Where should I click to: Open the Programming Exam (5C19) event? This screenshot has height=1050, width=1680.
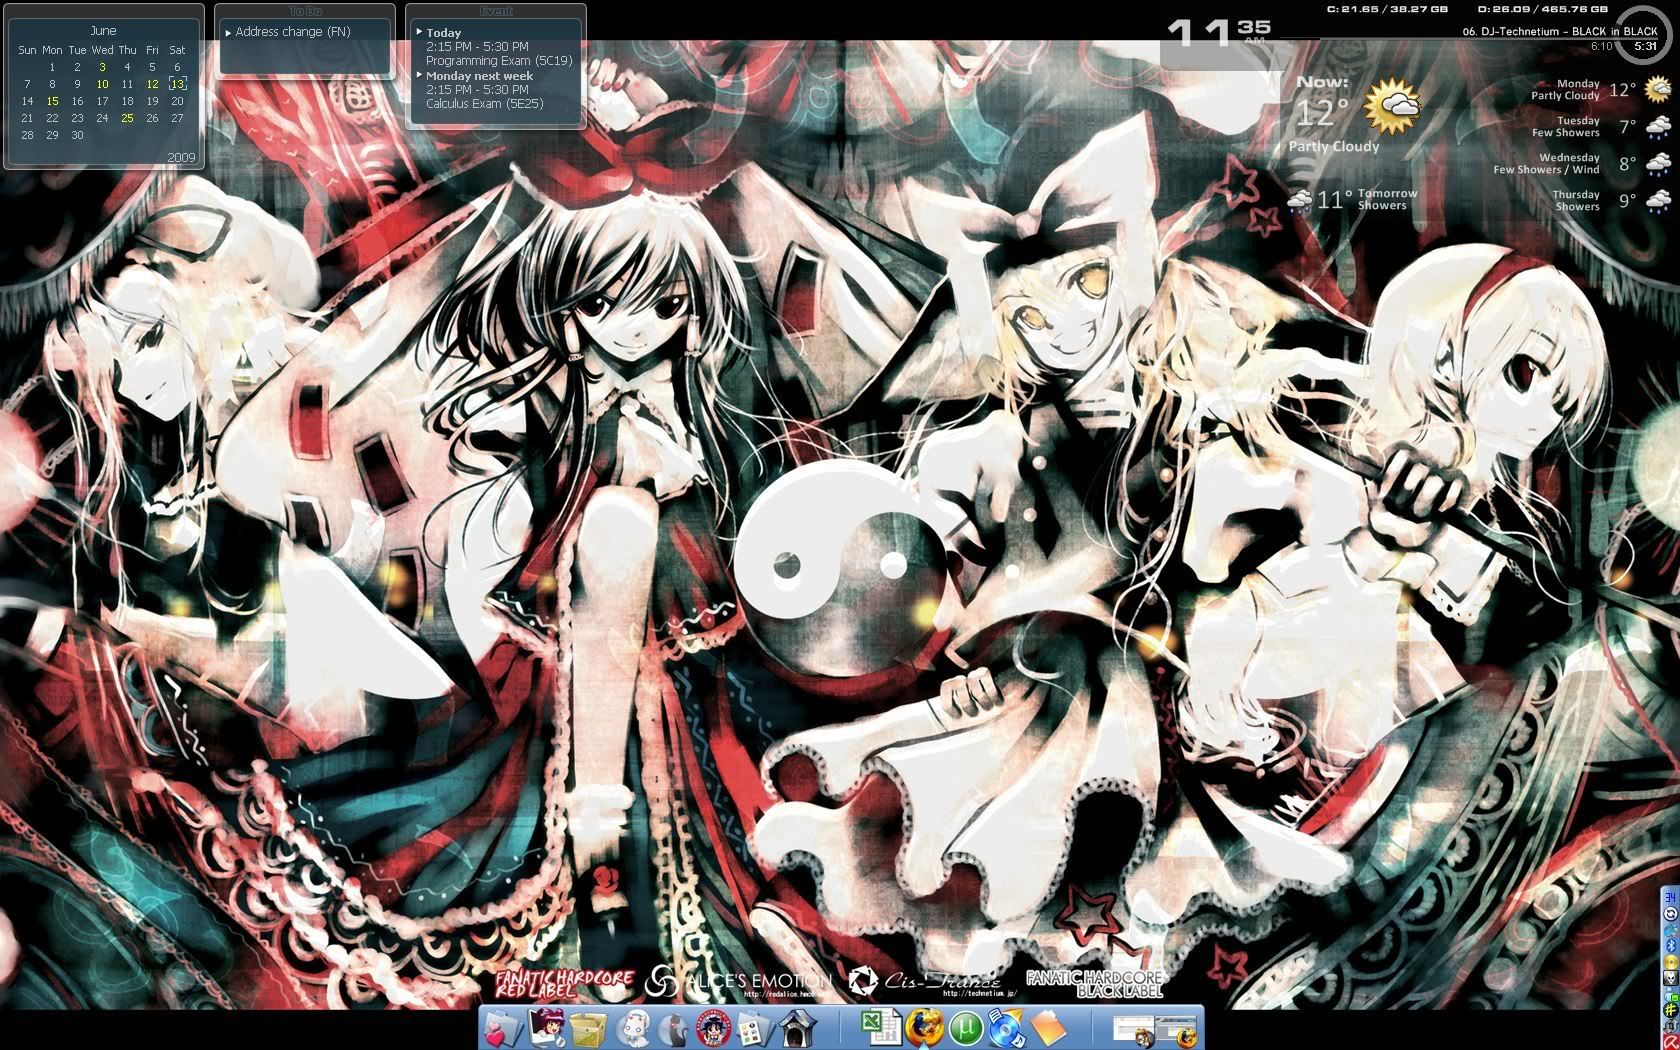click(499, 61)
